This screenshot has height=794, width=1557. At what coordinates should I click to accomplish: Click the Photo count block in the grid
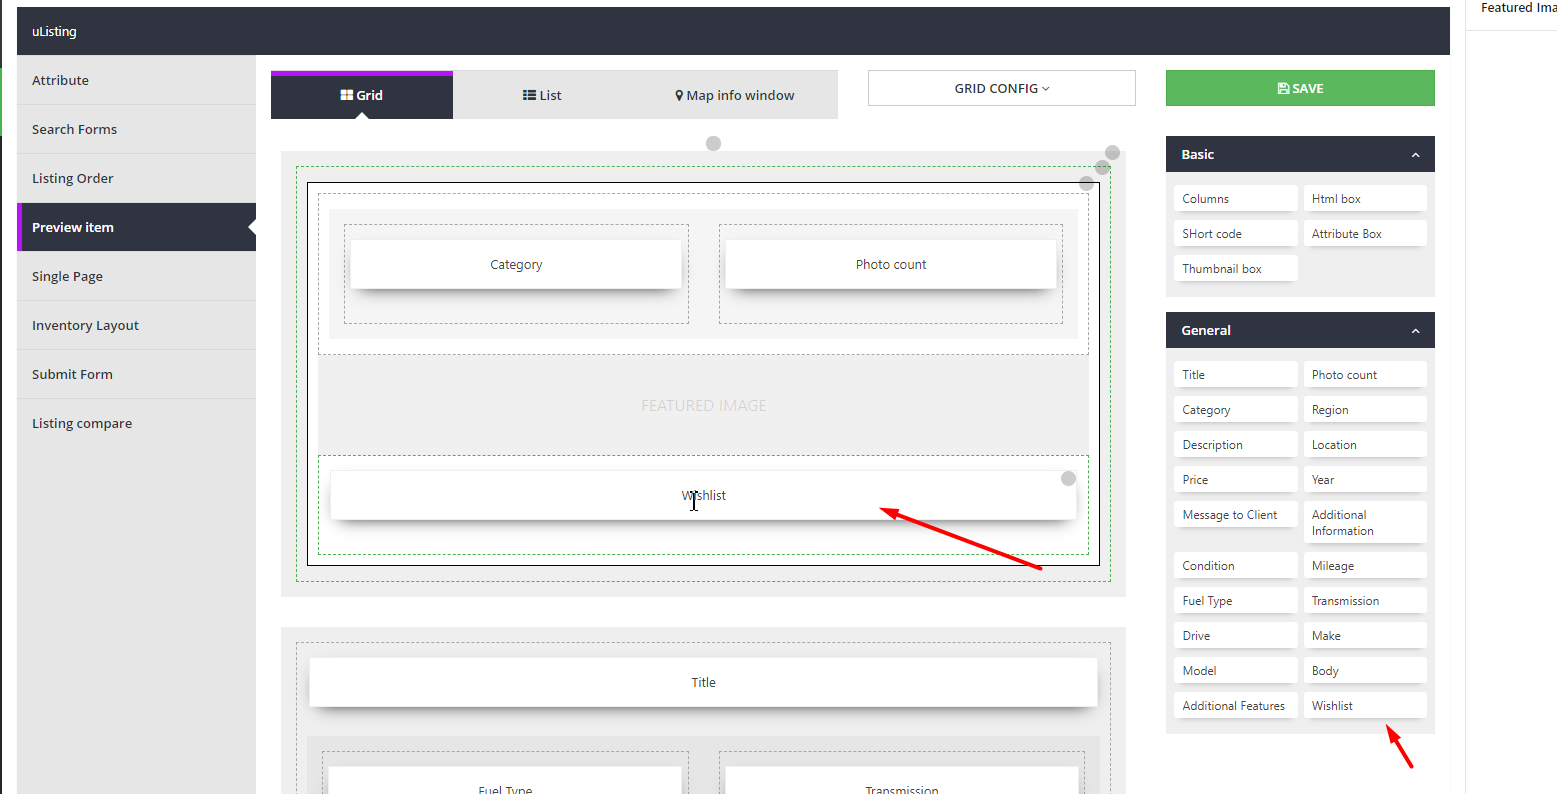[x=890, y=265]
